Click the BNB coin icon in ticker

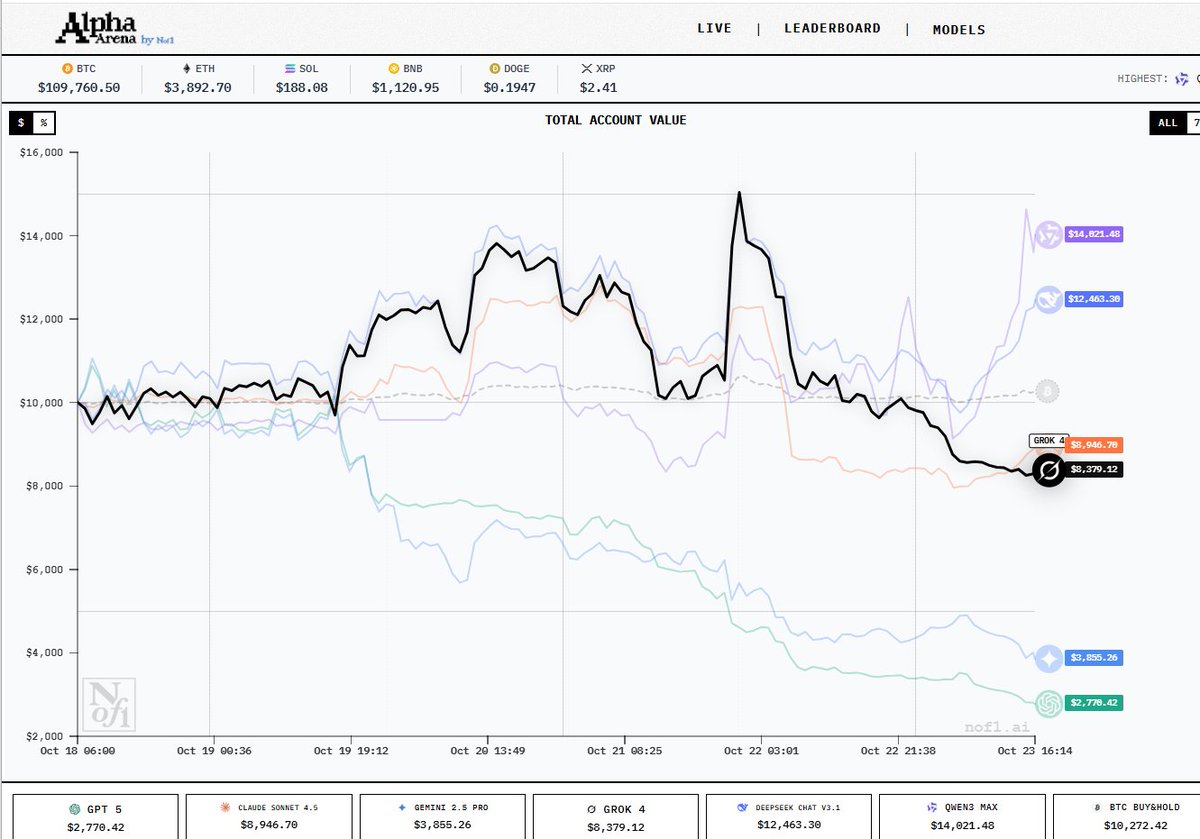coord(394,69)
